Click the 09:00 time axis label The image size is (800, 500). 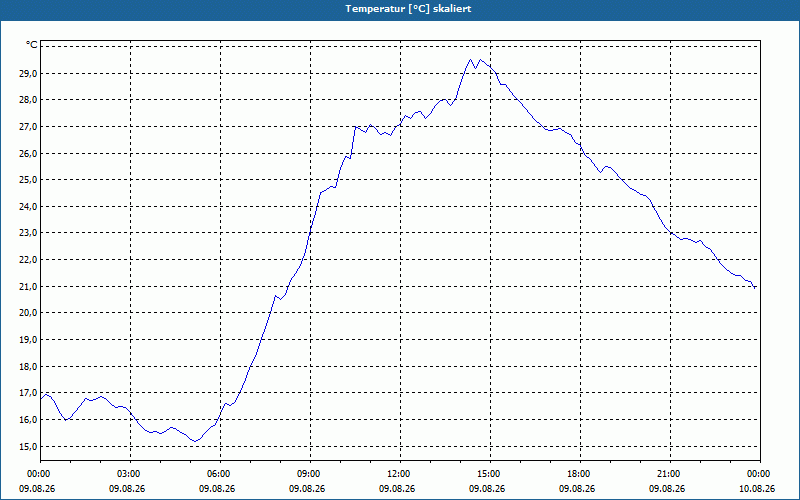pos(310,474)
